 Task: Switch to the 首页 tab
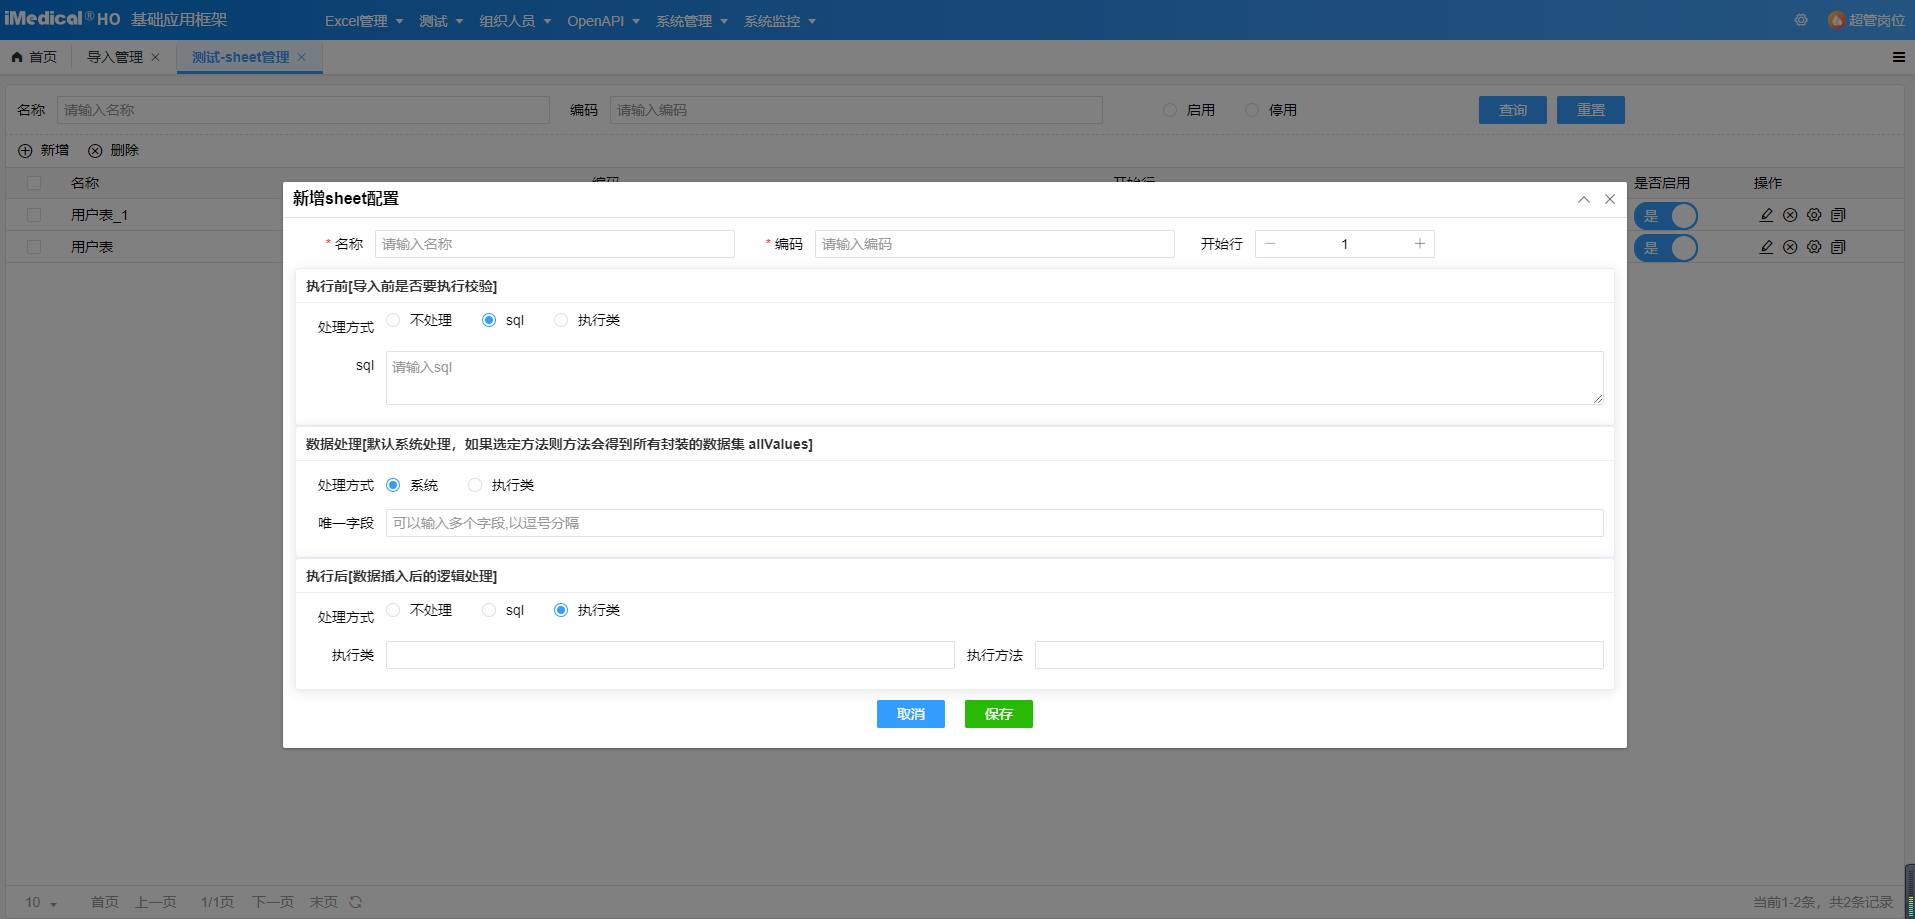pyautogui.click(x=34, y=57)
